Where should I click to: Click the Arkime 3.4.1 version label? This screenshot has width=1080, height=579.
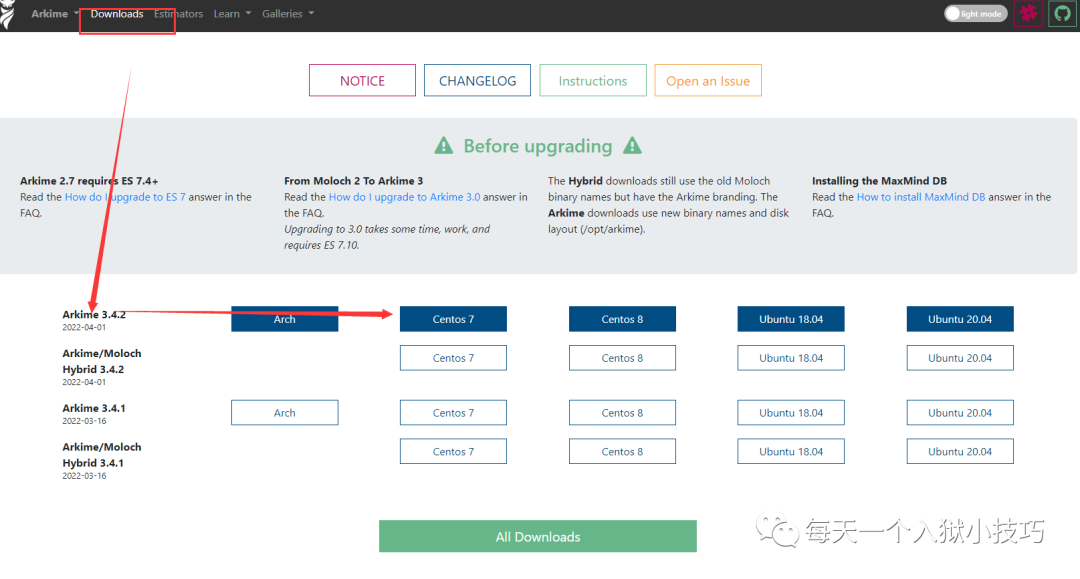pos(94,408)
